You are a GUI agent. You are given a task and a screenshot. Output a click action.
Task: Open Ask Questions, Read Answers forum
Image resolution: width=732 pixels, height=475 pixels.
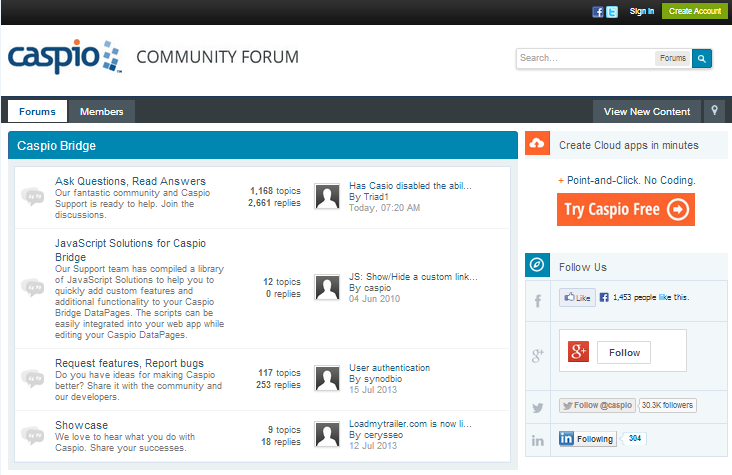(130, 181)
